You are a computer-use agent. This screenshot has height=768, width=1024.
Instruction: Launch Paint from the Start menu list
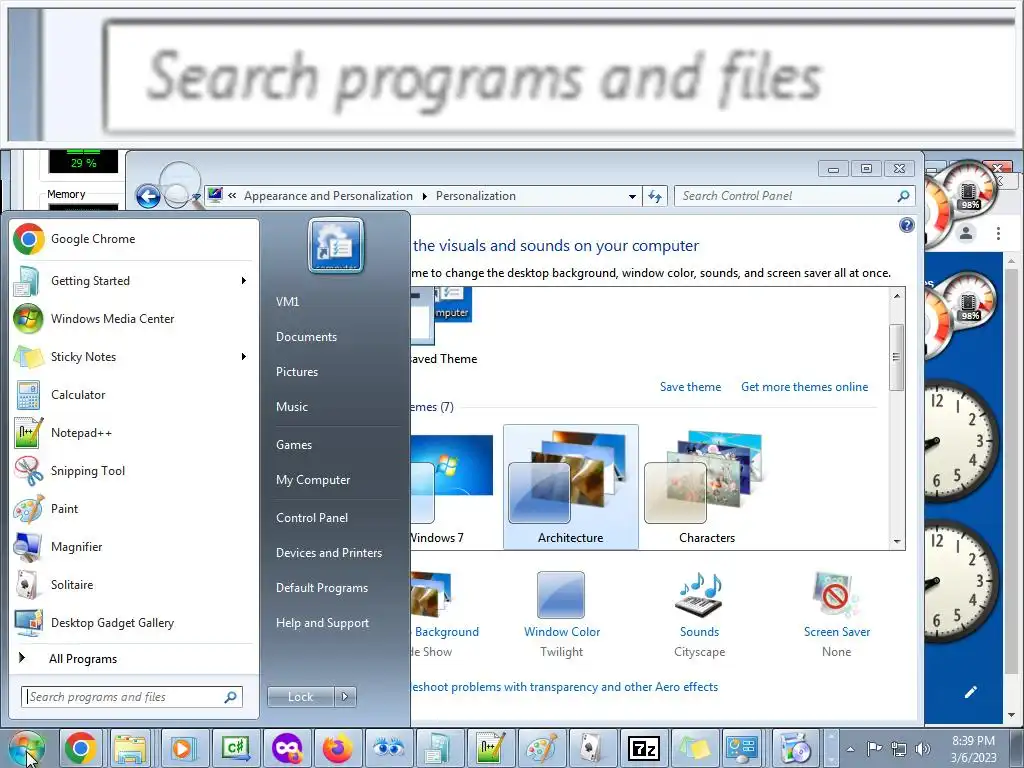(x=134, y=509)
